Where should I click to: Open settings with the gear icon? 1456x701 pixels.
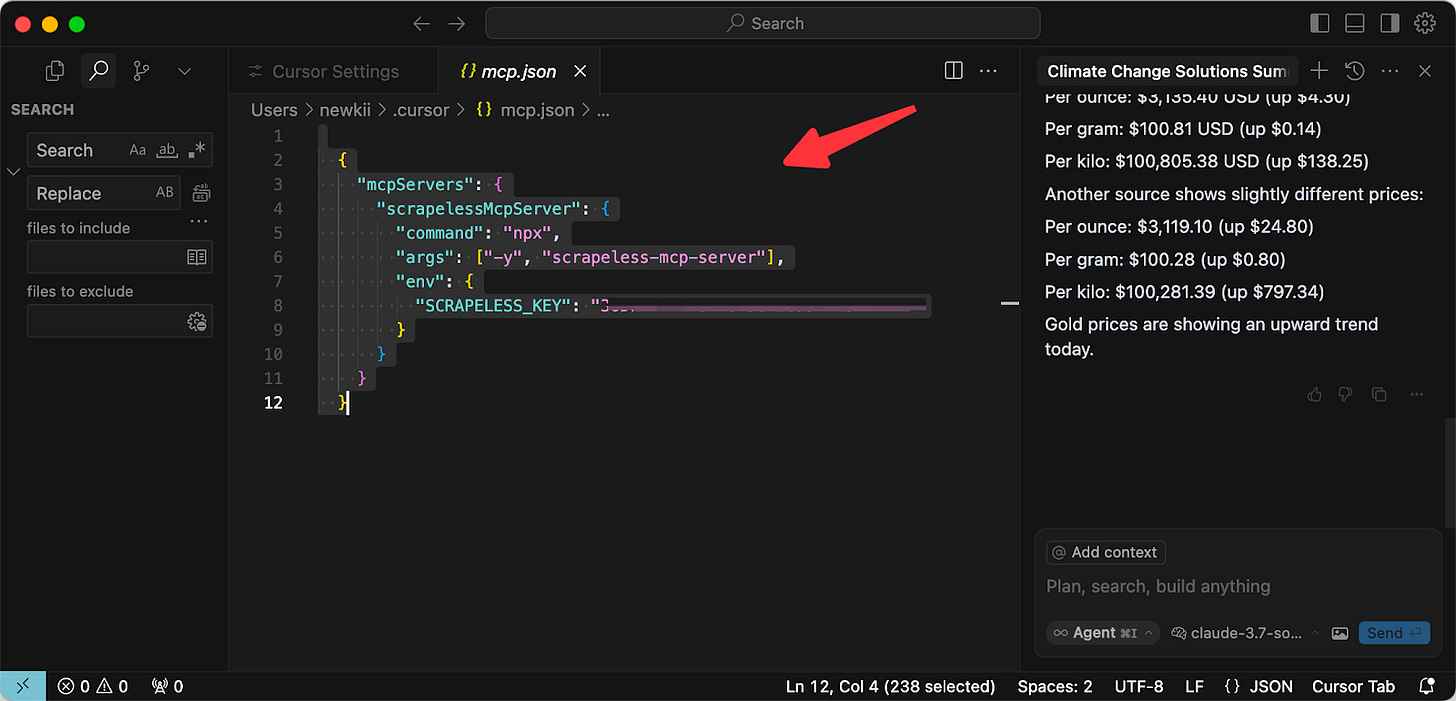point(1424,23)
